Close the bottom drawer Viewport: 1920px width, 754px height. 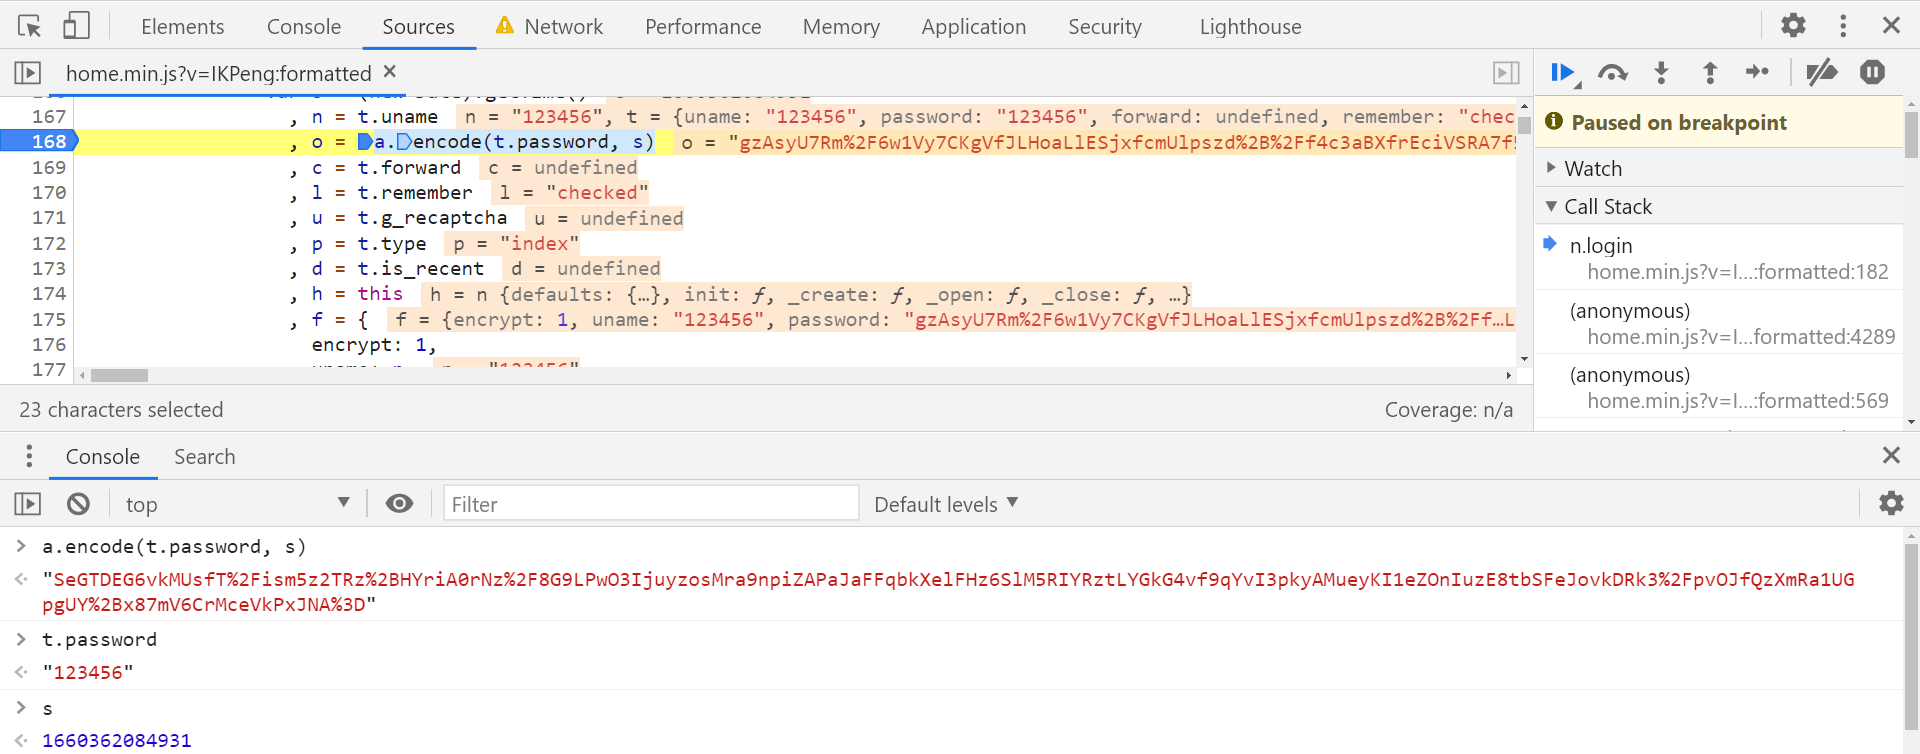(x=1891, y=455)
